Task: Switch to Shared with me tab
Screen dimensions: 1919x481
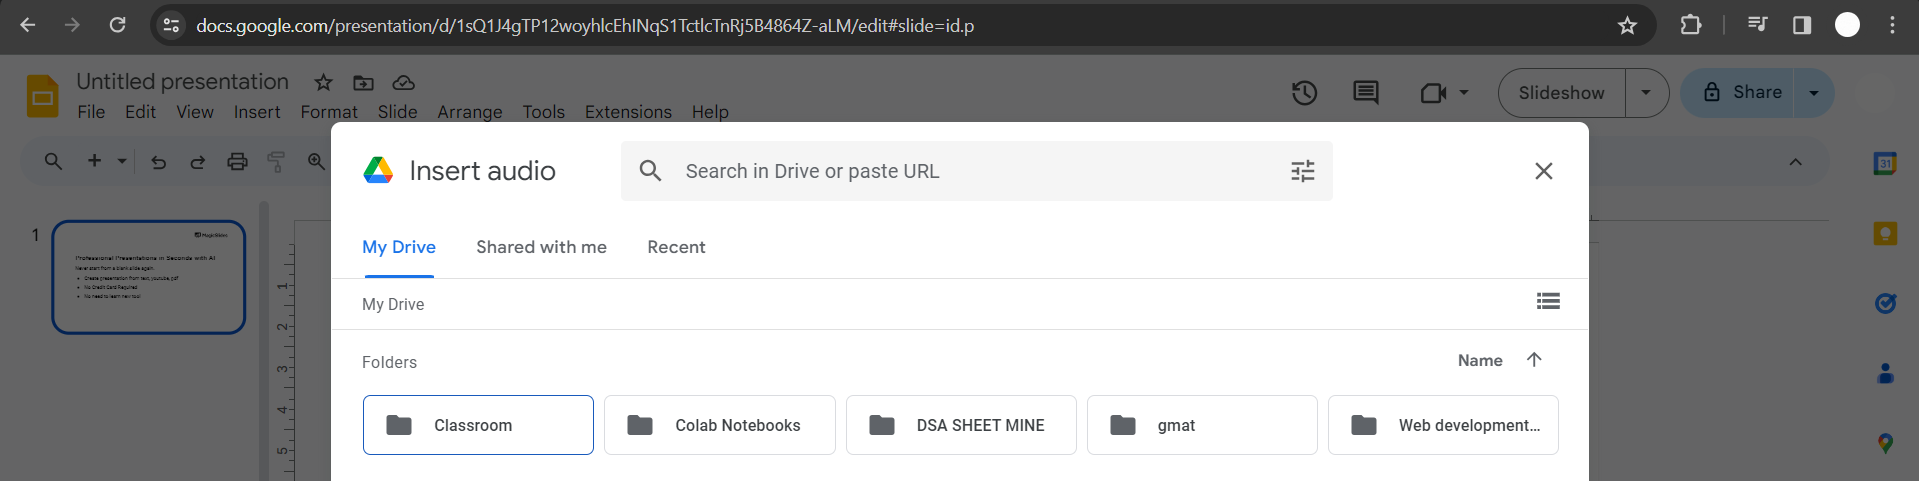Action: click(x=541, y=247)
